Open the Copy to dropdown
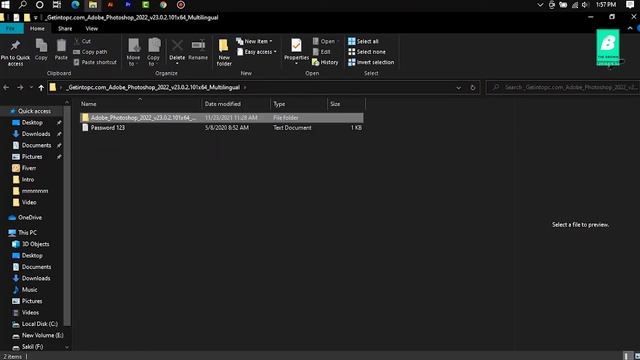Image resolution: width=640 pixels, height=360 pixels. tap(154, 52)
